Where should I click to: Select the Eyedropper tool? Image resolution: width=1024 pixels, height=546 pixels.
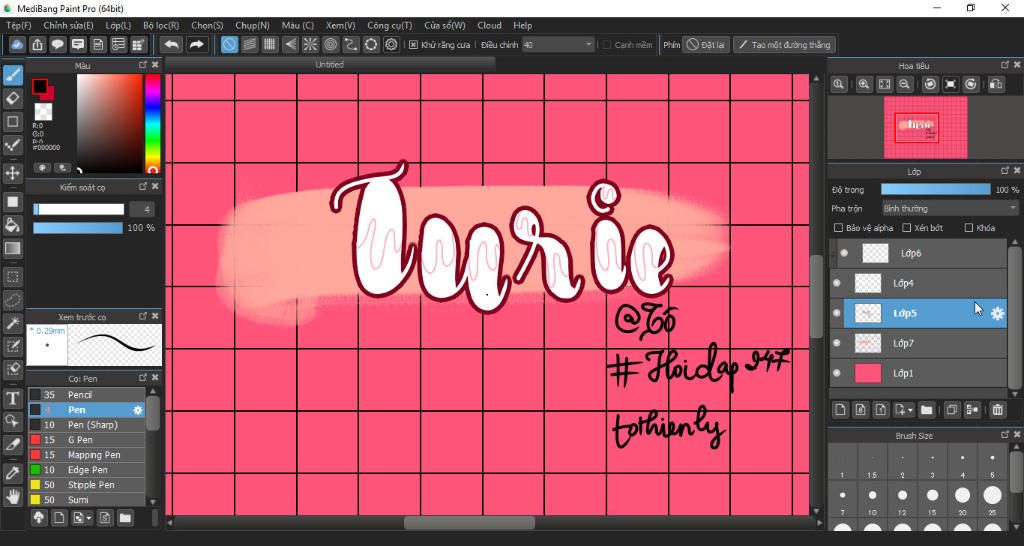(x=12, y=473)
